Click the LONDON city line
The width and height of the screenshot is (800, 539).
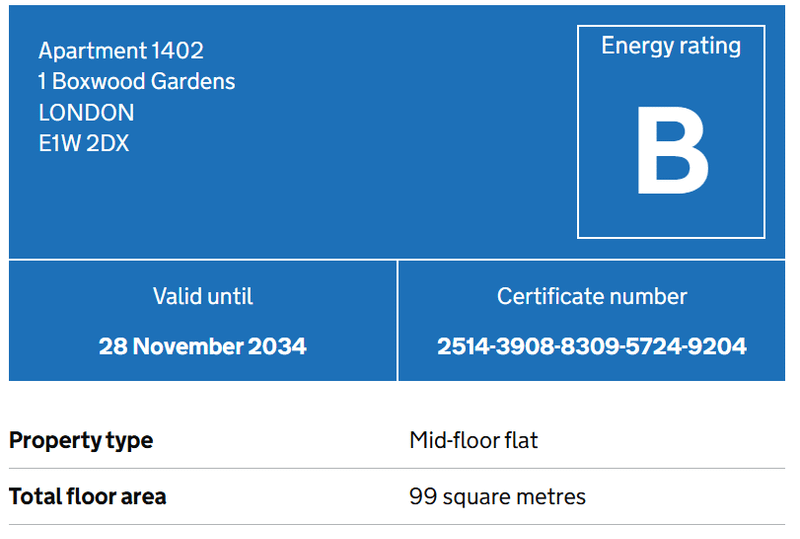86,112
